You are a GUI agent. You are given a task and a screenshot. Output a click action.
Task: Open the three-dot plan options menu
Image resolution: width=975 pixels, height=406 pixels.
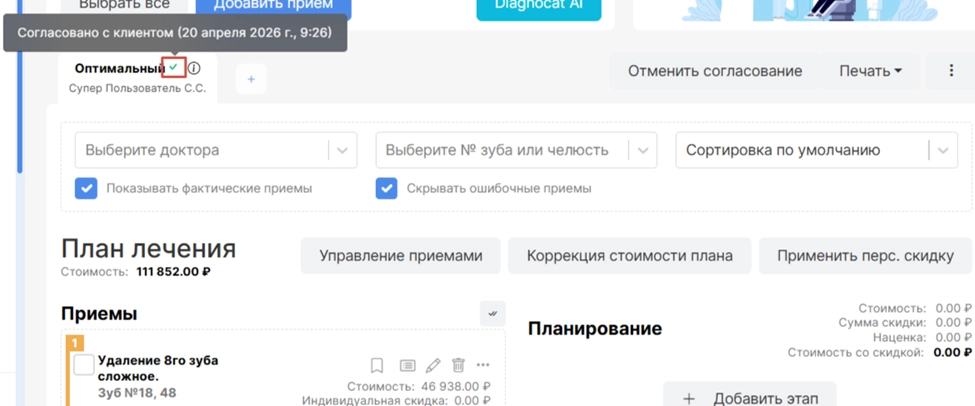click(951, 71)
